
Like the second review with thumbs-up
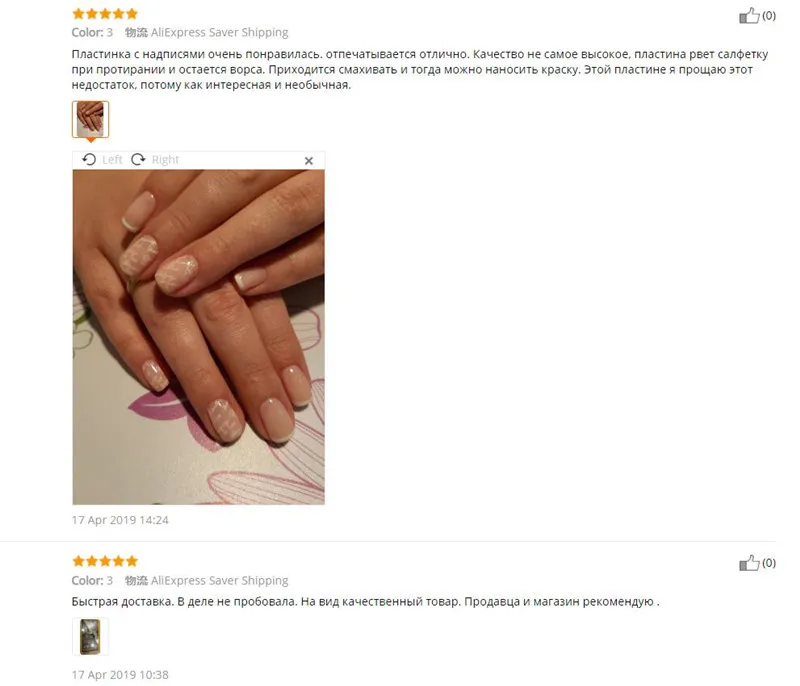pos(749,563)
